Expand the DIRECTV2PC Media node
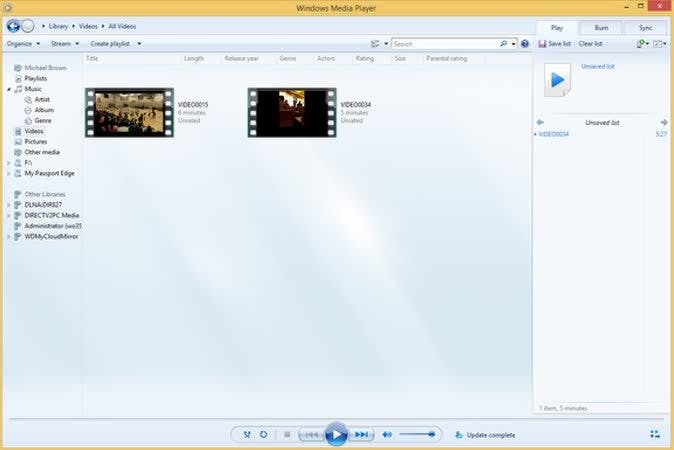The width and height of the screenshot is (674, 450). tap(9, 216)
